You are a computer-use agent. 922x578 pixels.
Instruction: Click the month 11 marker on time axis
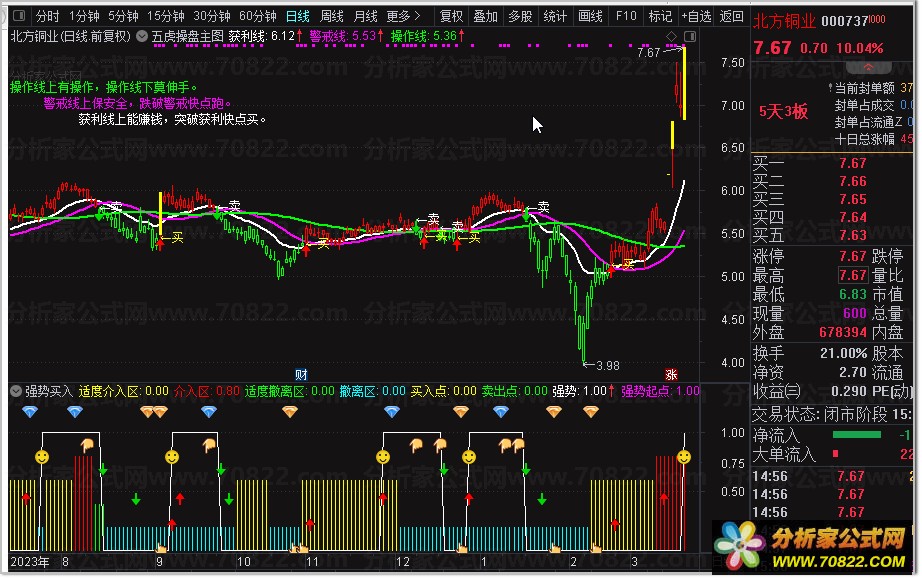(312, 562)
